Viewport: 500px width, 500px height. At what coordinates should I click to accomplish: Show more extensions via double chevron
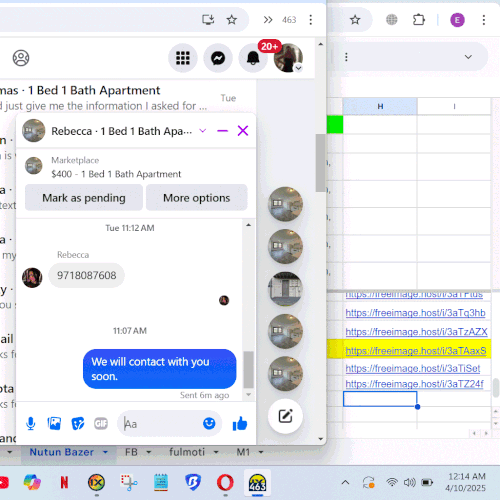(x=268, y=20)
